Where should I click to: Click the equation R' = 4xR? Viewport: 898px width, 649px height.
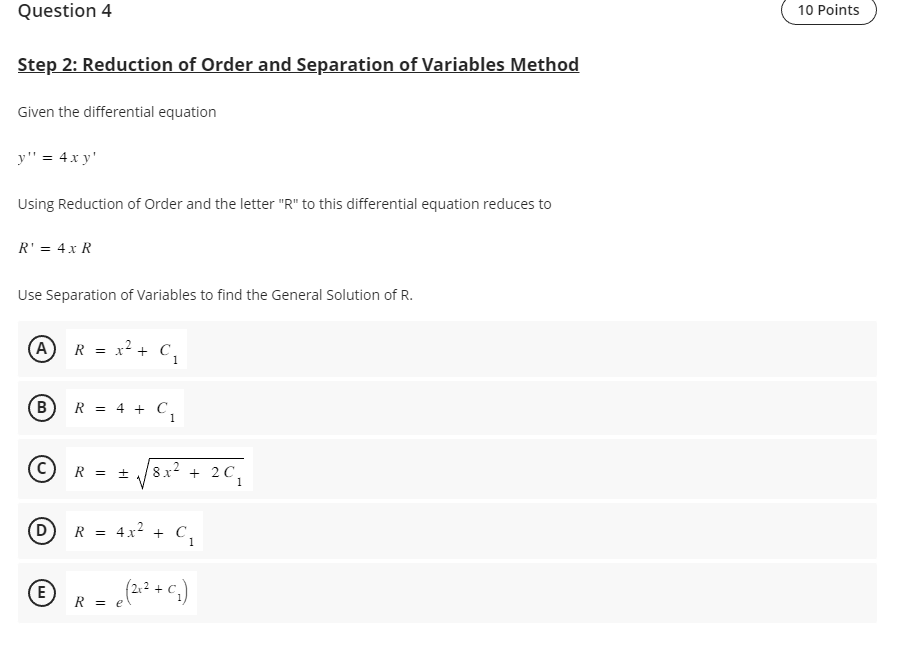click(x=54, y=247)
